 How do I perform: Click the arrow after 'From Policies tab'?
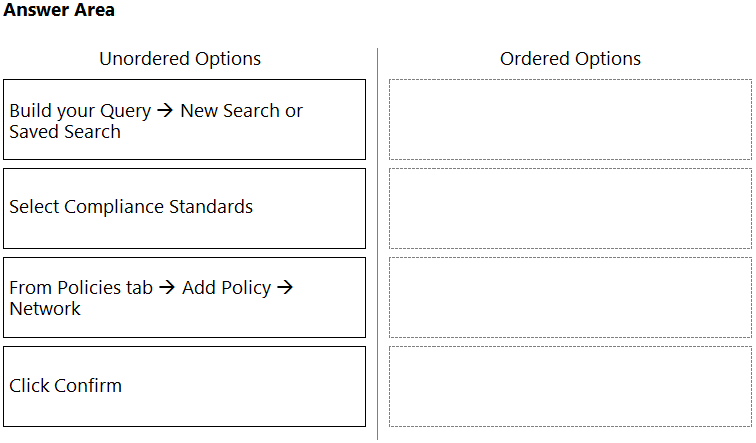tap(167, 287)
